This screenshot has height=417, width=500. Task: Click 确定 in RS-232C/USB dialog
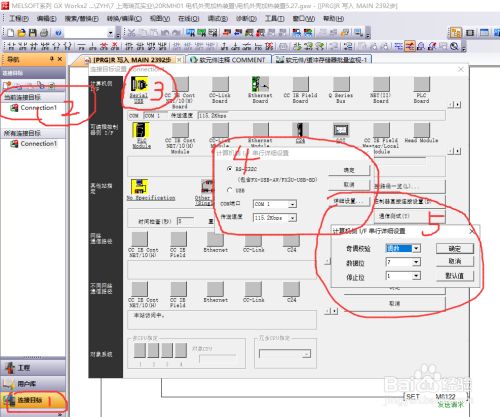coord(349,170)
